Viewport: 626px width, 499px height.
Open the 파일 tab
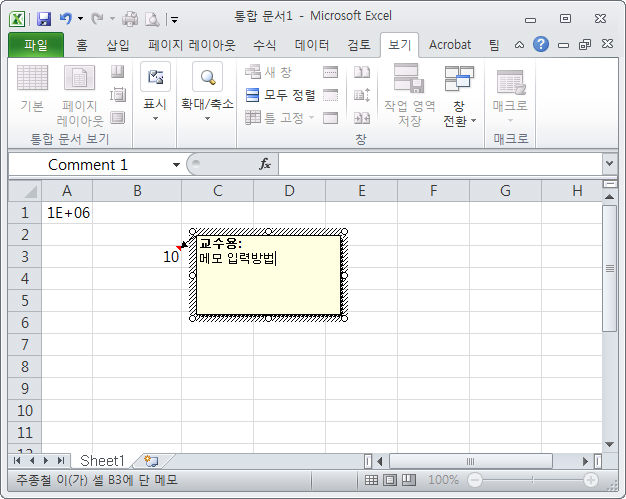point(36,45)
